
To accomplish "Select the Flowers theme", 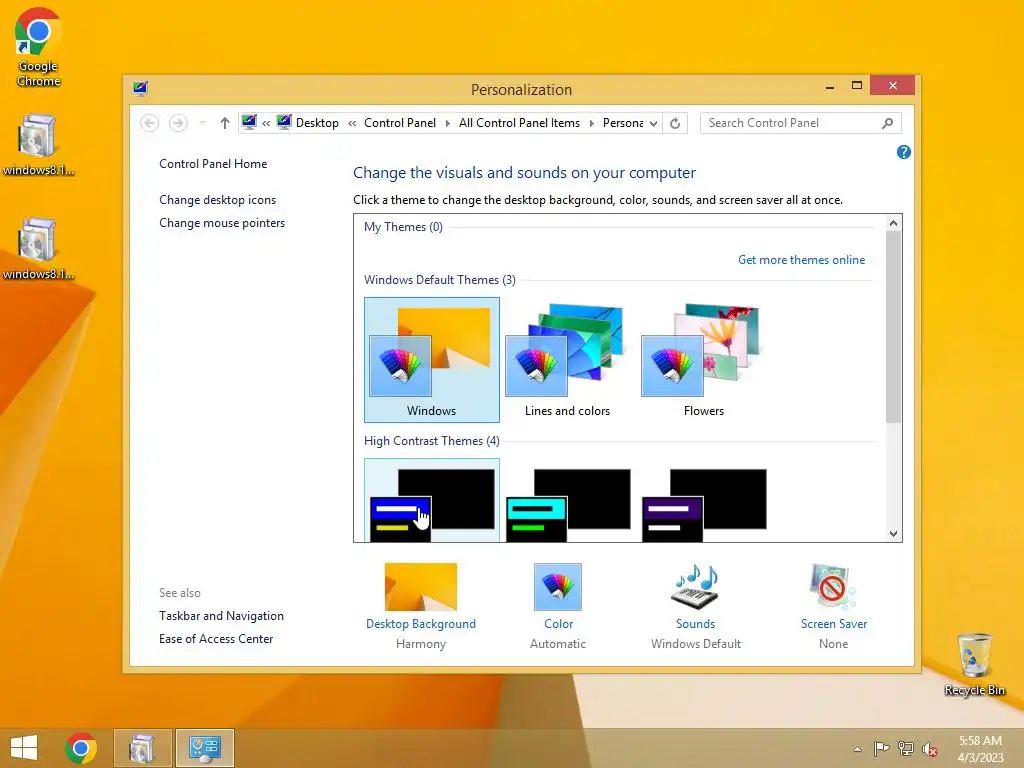I will pyautogui.click(x=703, y=360).
